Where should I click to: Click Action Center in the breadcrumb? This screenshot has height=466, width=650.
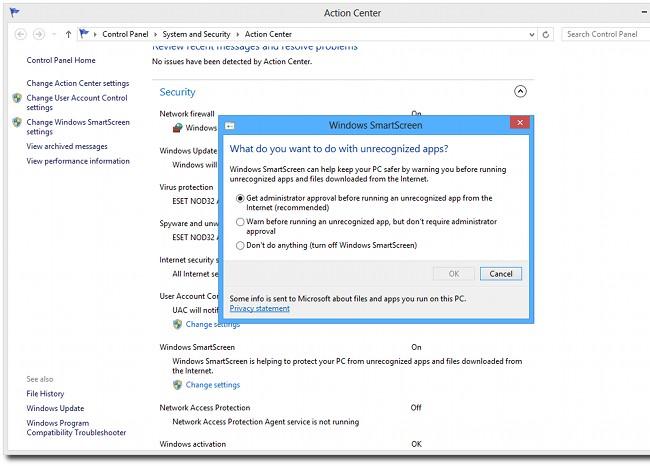point(268,34)
